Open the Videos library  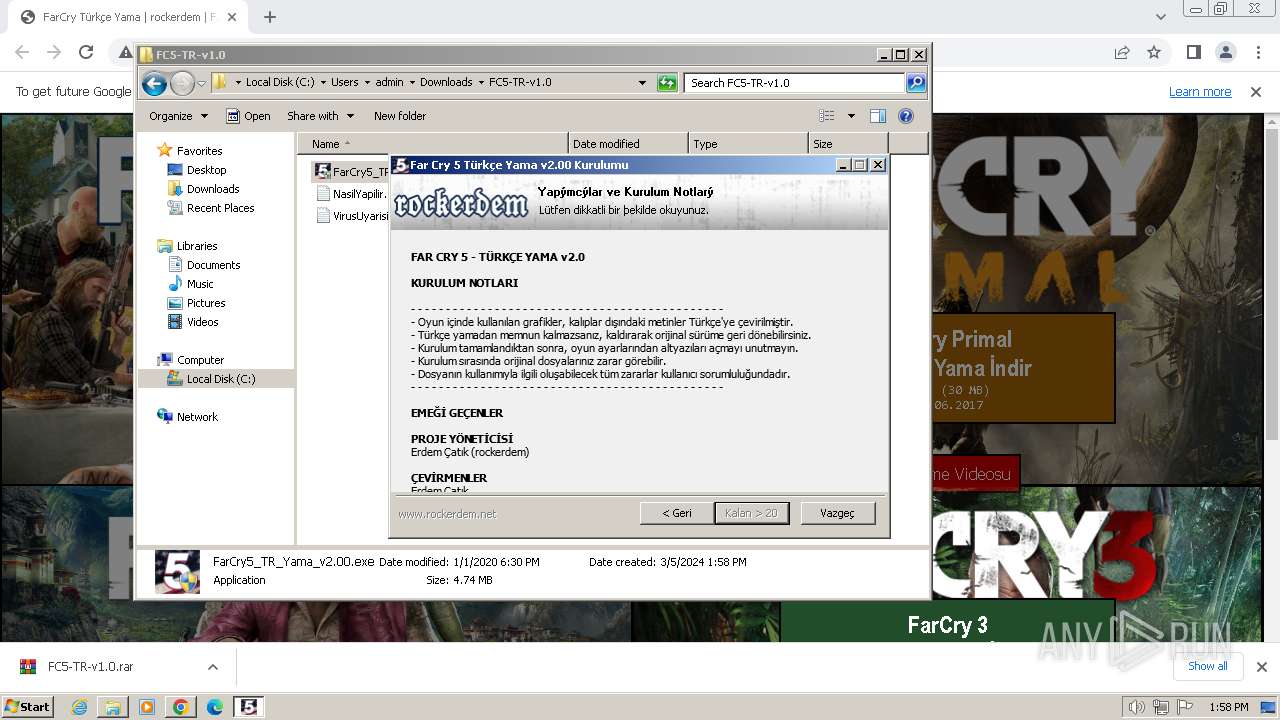(x=202, y=322)
